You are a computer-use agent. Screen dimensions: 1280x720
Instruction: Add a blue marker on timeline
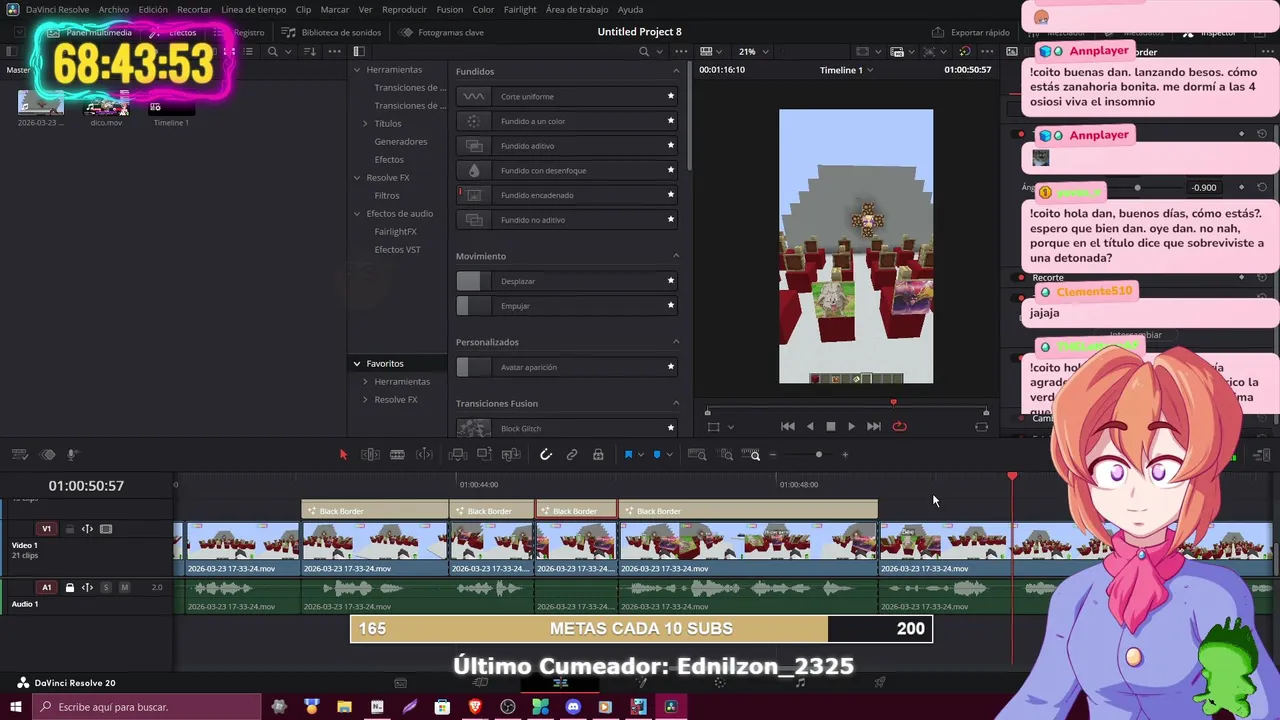pyautogui.click(x=657, y=455)
